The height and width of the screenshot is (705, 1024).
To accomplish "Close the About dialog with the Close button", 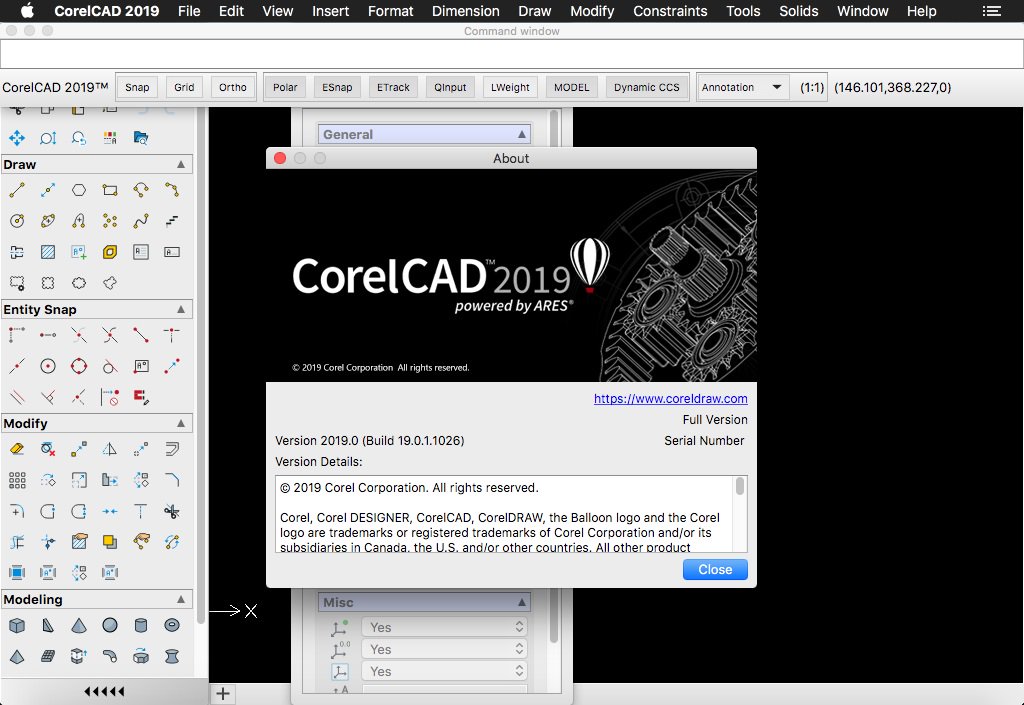I will [x=715, y=570].
